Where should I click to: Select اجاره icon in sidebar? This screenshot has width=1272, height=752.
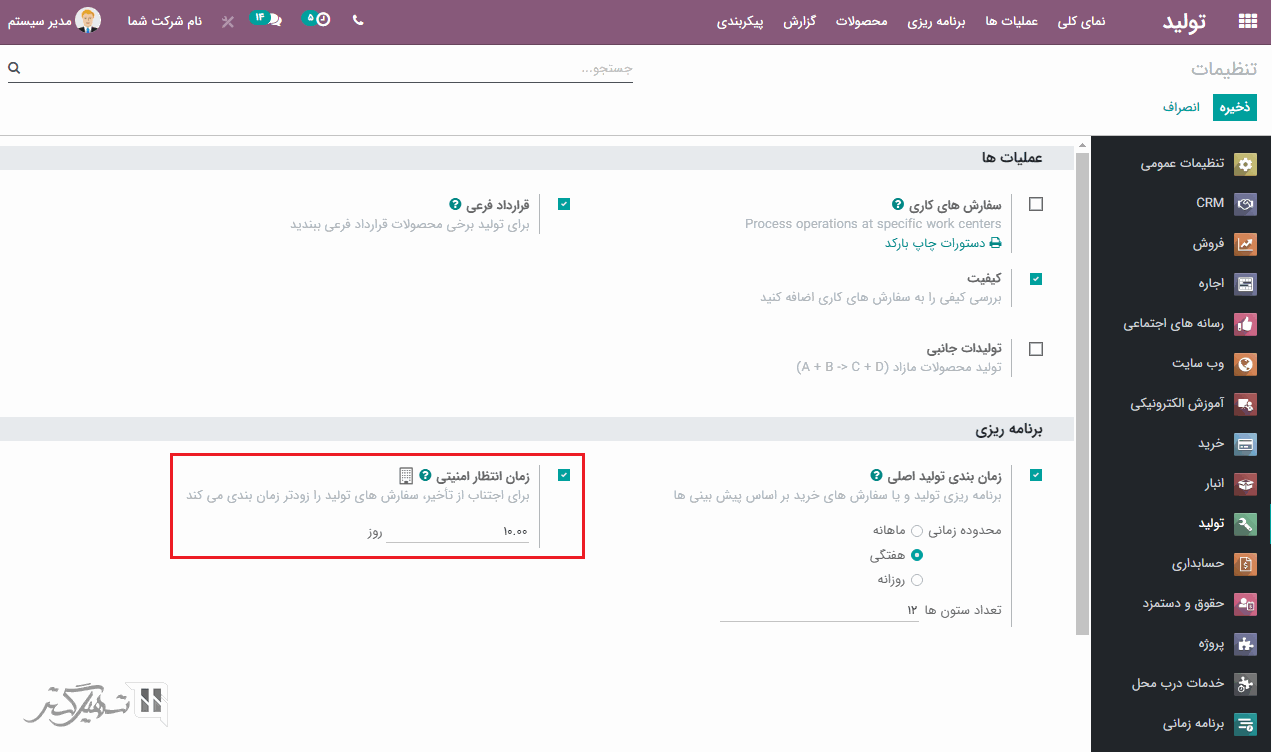tap(1245, 284)
